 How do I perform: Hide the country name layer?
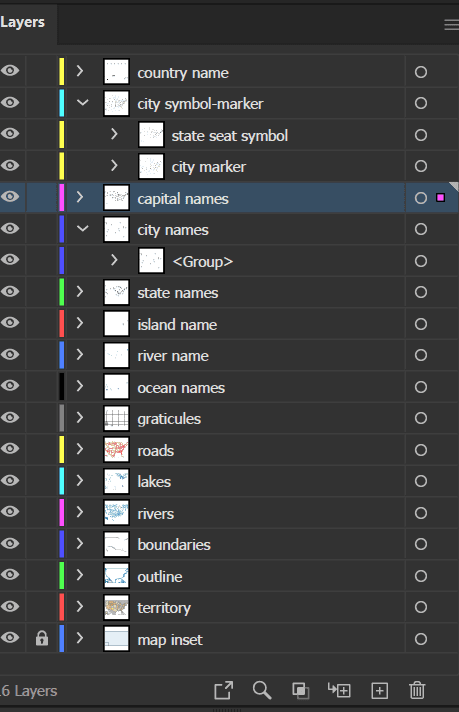10,70
